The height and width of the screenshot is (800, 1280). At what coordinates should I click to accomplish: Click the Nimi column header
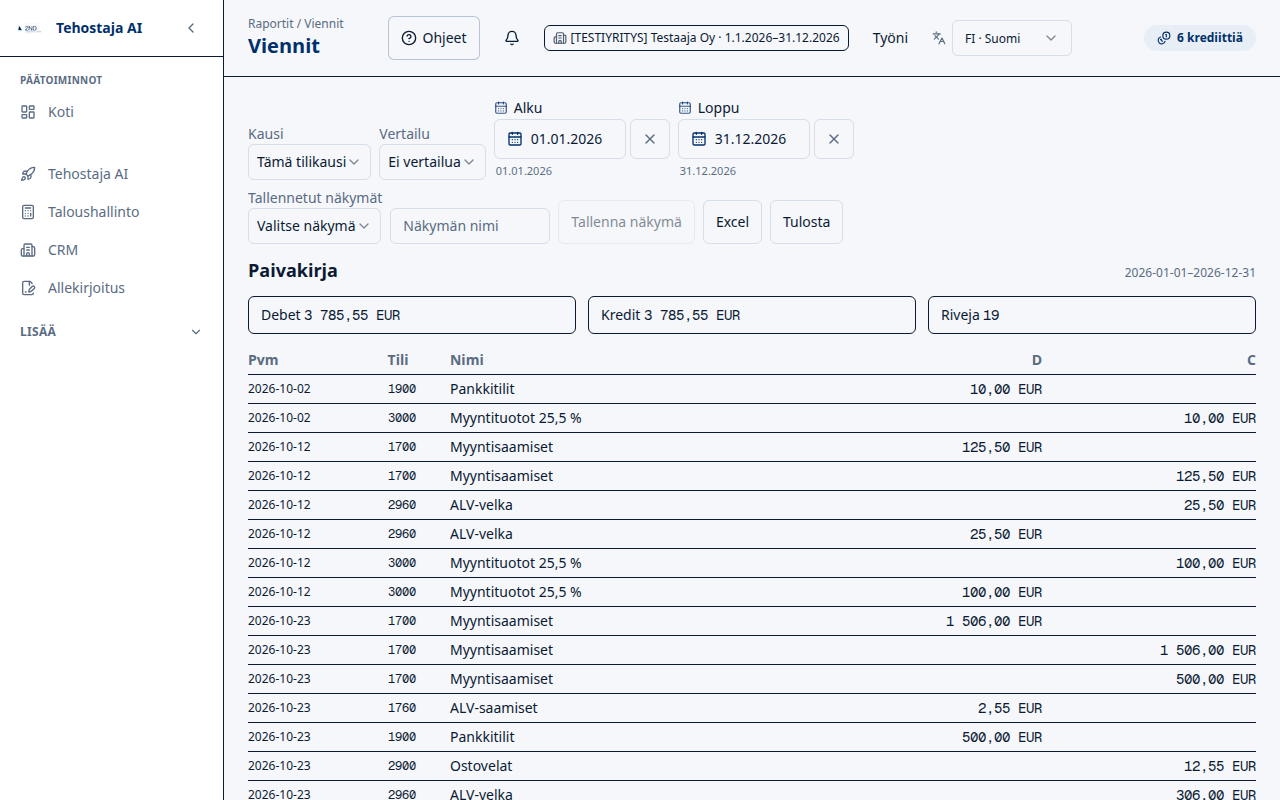(467, 360)
